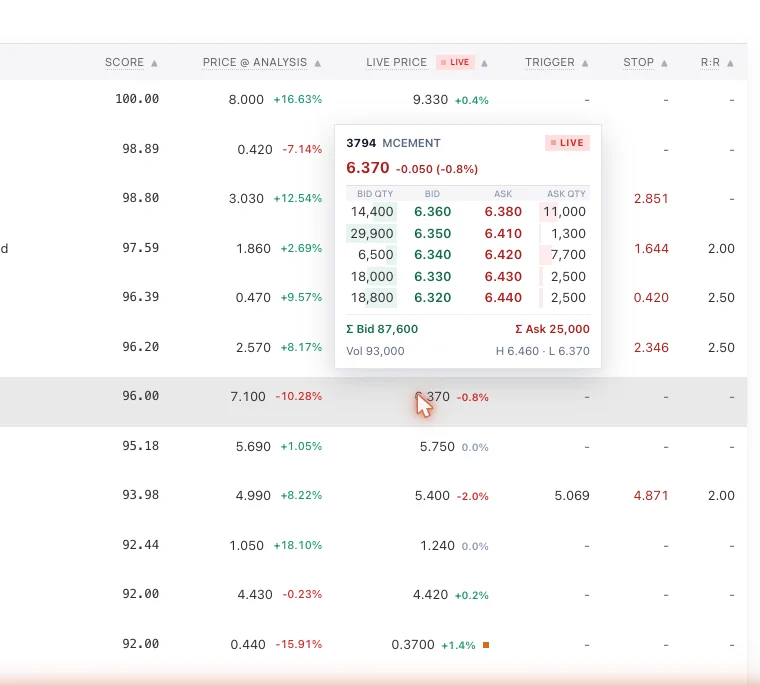760x686 pixels.
Task: Click the score 92.44 cell
Action: coord(141,545)
